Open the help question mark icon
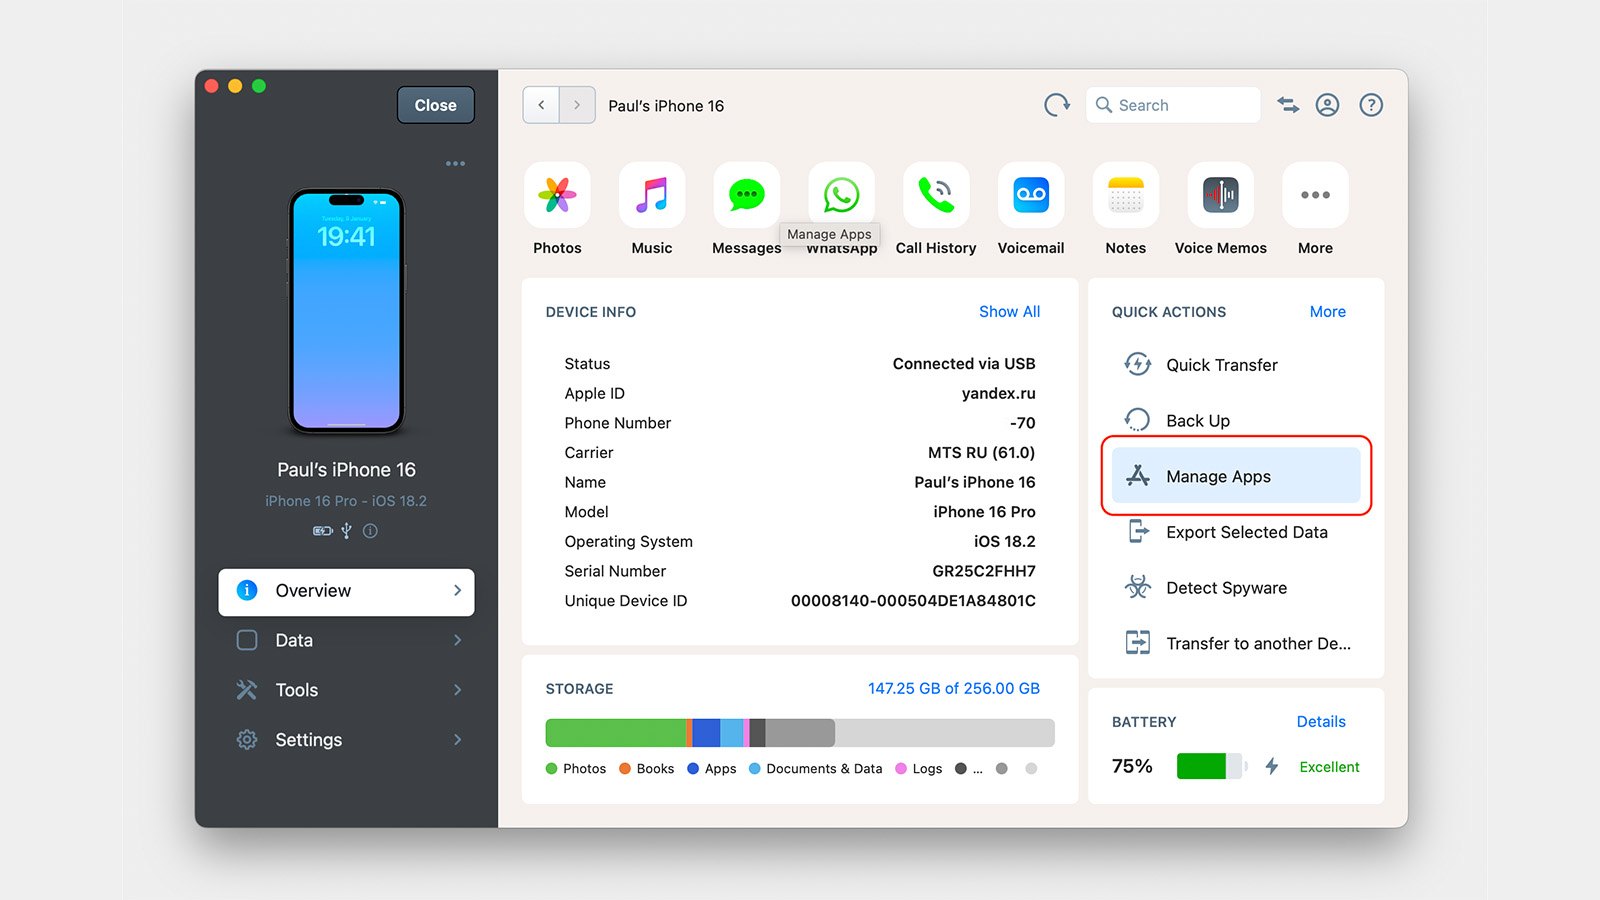This screenshot has height=900, width=1600. point(1371,105)
